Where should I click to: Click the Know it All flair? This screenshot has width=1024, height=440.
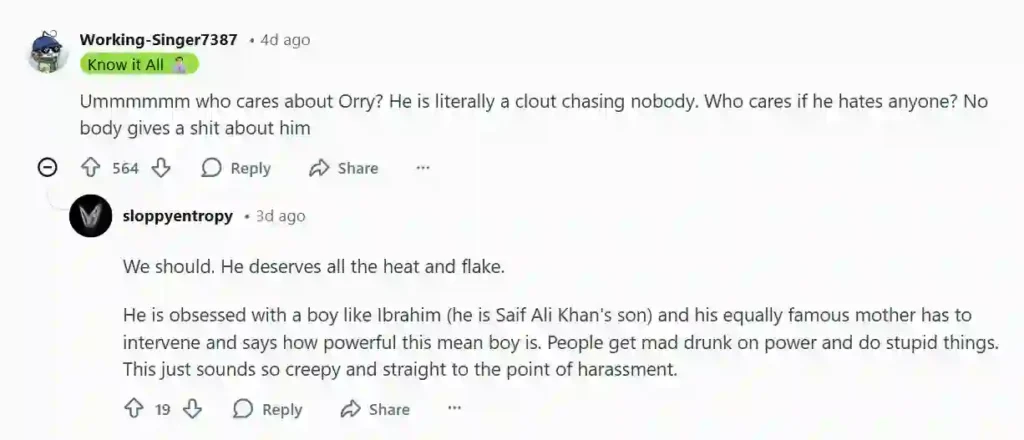pos(139,64)
